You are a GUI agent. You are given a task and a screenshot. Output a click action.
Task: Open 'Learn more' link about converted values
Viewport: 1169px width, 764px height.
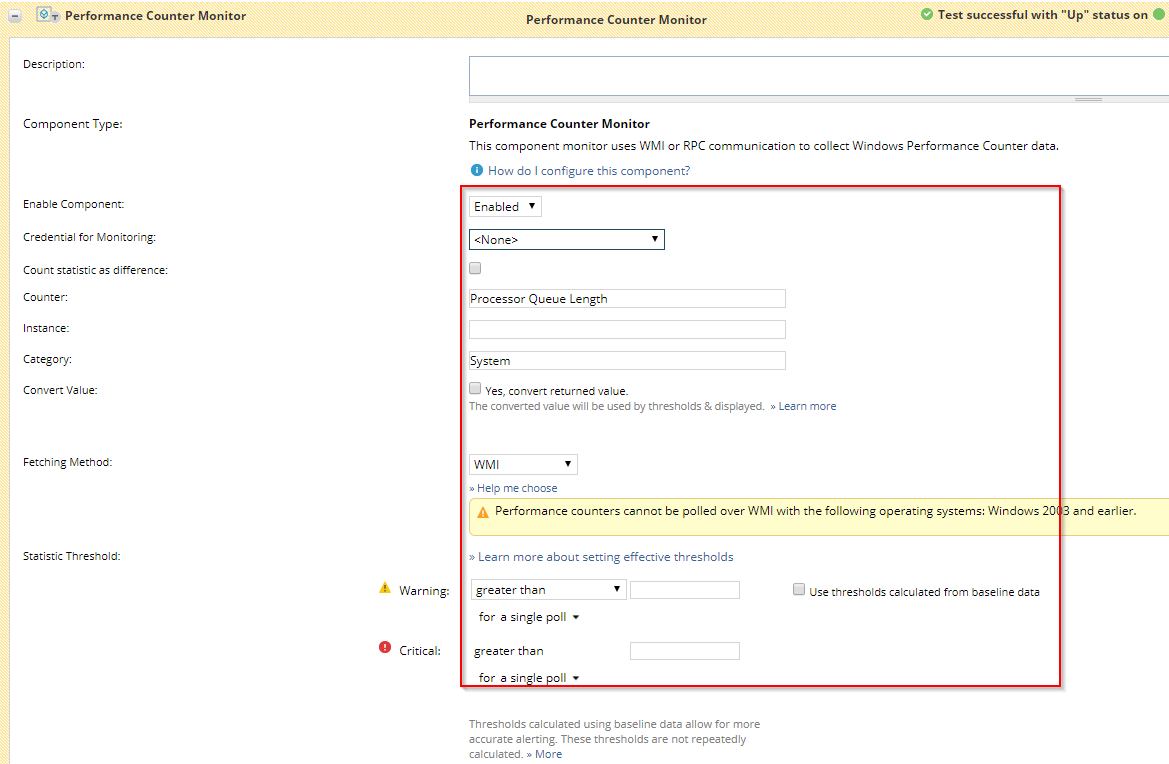pos(807,406)
